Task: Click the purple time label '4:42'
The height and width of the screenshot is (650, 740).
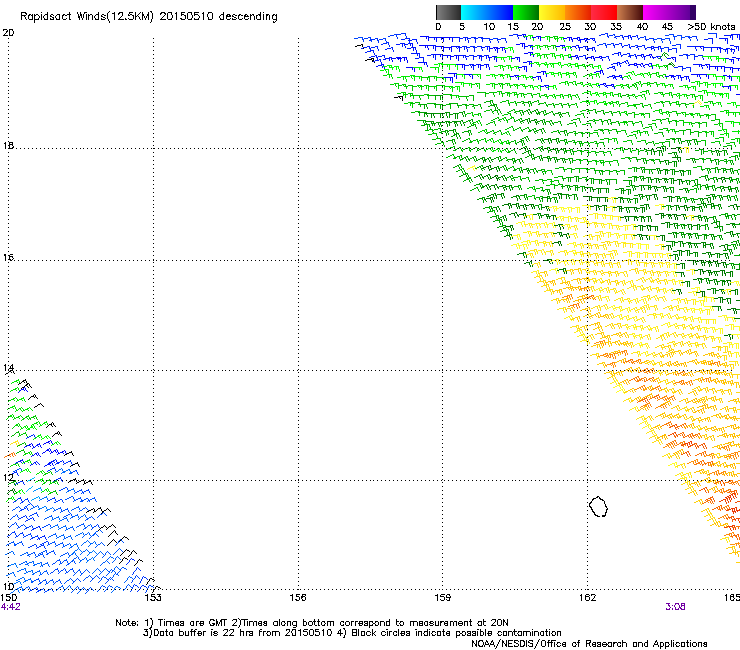Action: pyautogui.click(x=10, y=607)
